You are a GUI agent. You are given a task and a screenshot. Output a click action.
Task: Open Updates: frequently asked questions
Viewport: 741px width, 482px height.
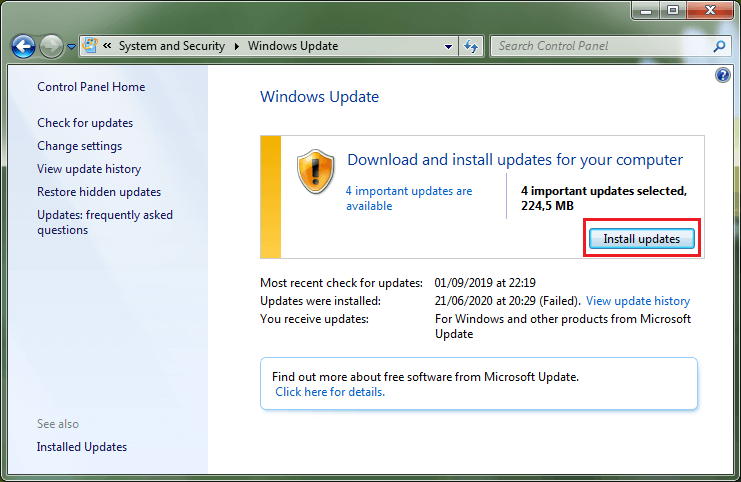coord(105,223)
